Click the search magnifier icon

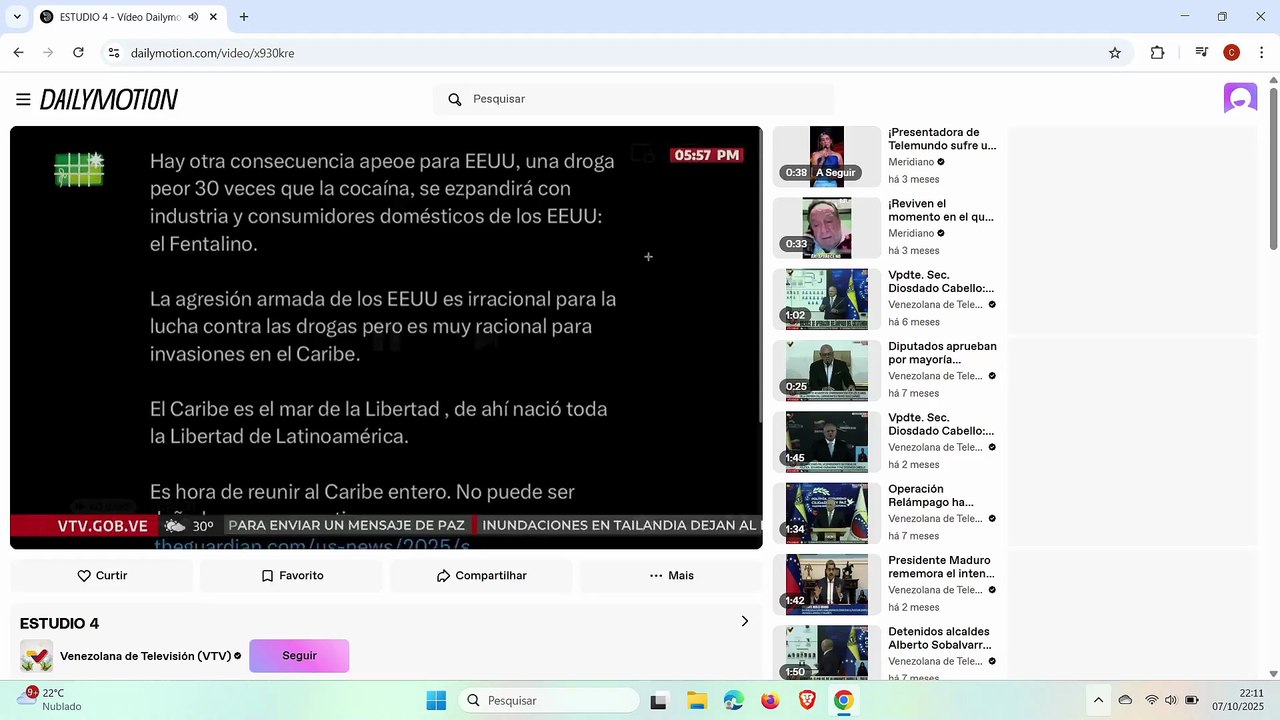pyautogui.click(x=455, y=99)
